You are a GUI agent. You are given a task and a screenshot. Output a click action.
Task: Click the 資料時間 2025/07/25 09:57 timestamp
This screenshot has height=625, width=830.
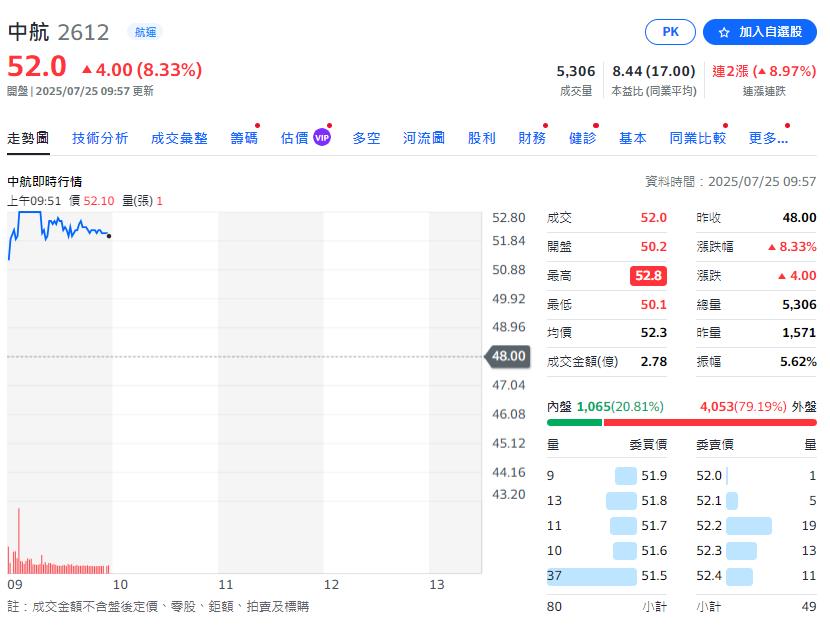730,182
